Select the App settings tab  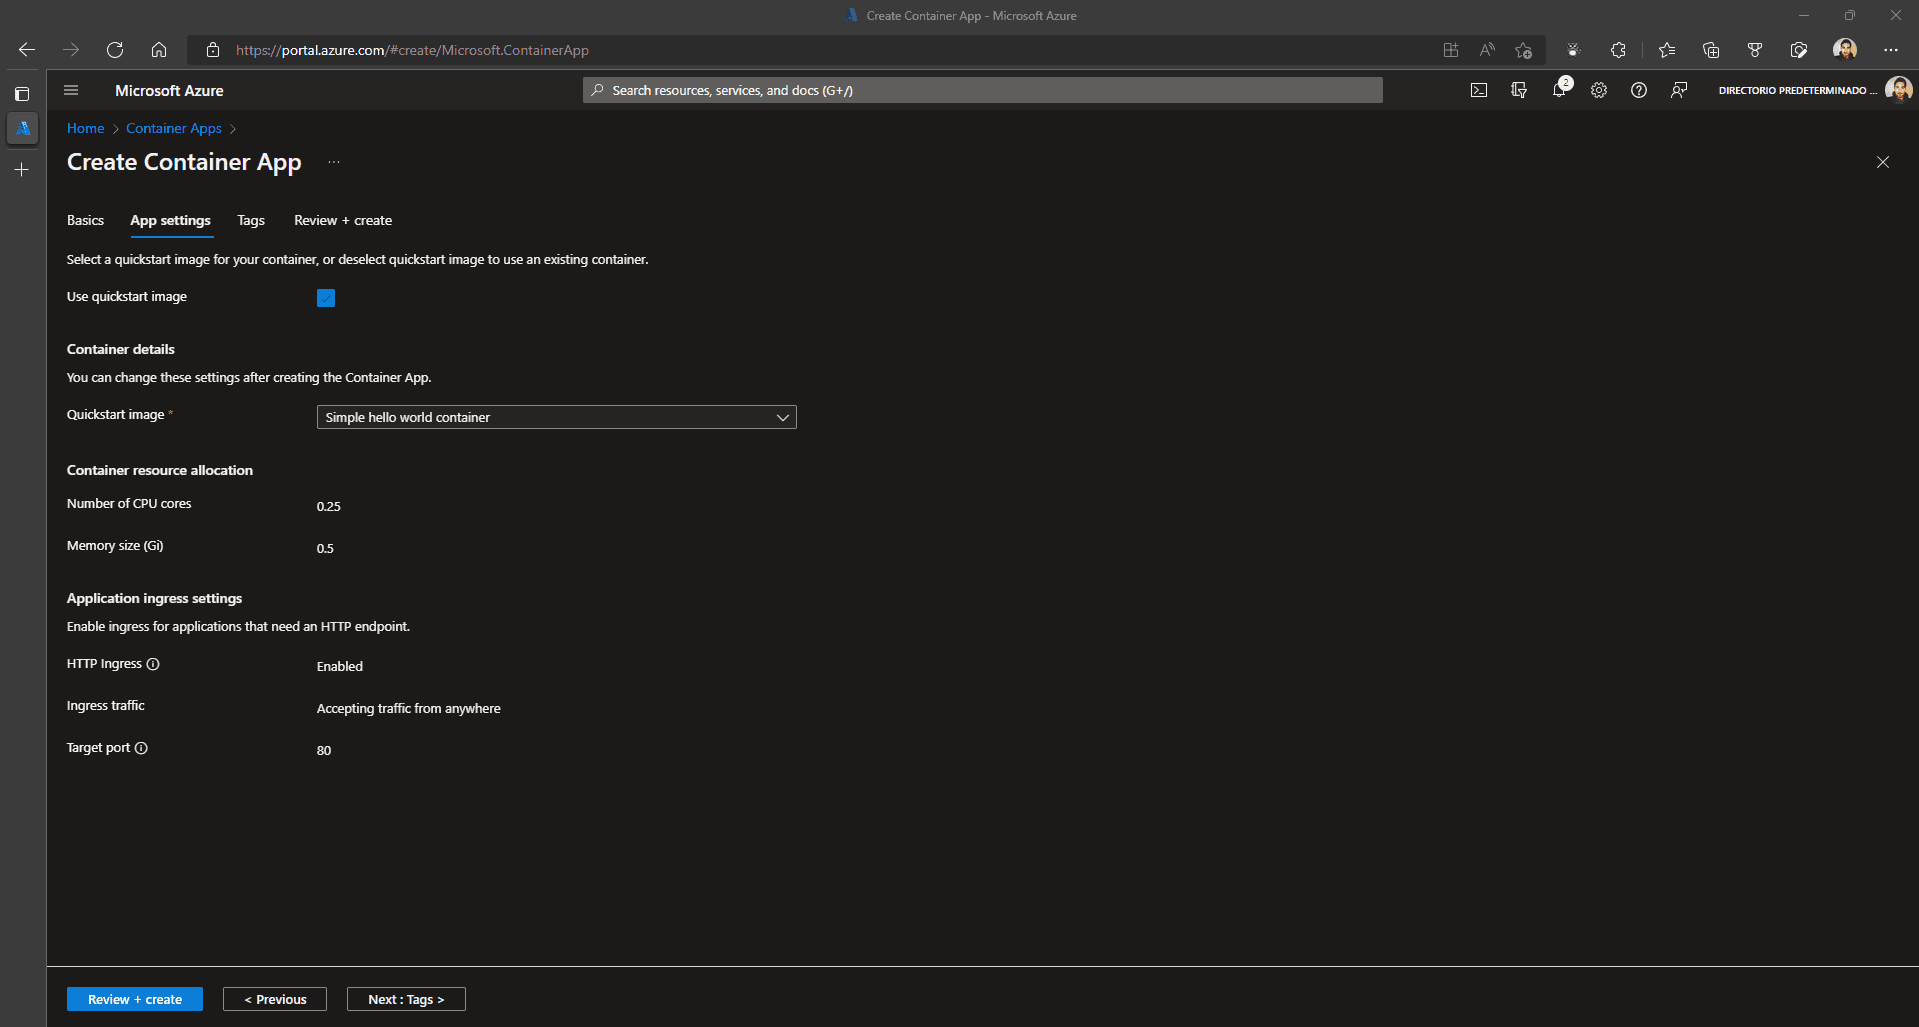click(170, 220)
